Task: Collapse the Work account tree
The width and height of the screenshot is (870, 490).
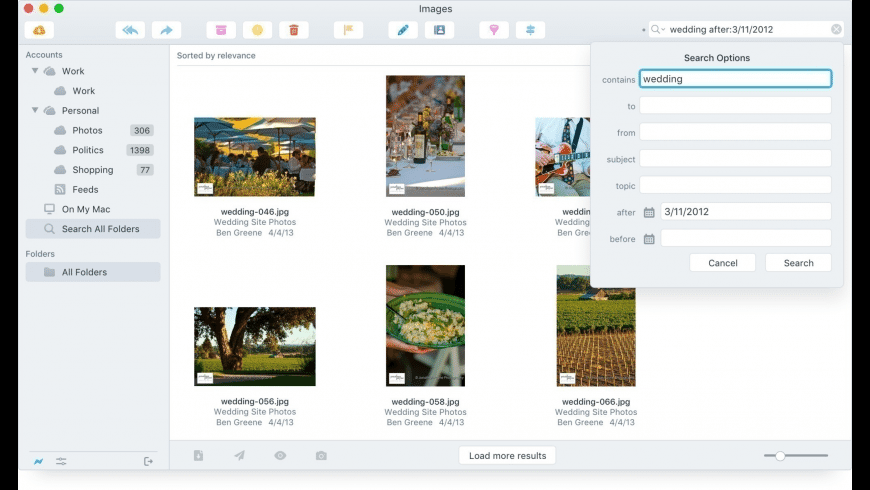Action: point(35,71)
